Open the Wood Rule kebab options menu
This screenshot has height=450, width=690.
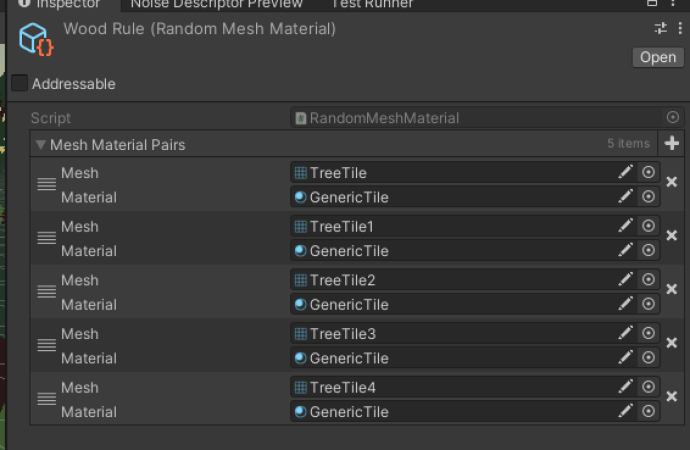point(680,29)
